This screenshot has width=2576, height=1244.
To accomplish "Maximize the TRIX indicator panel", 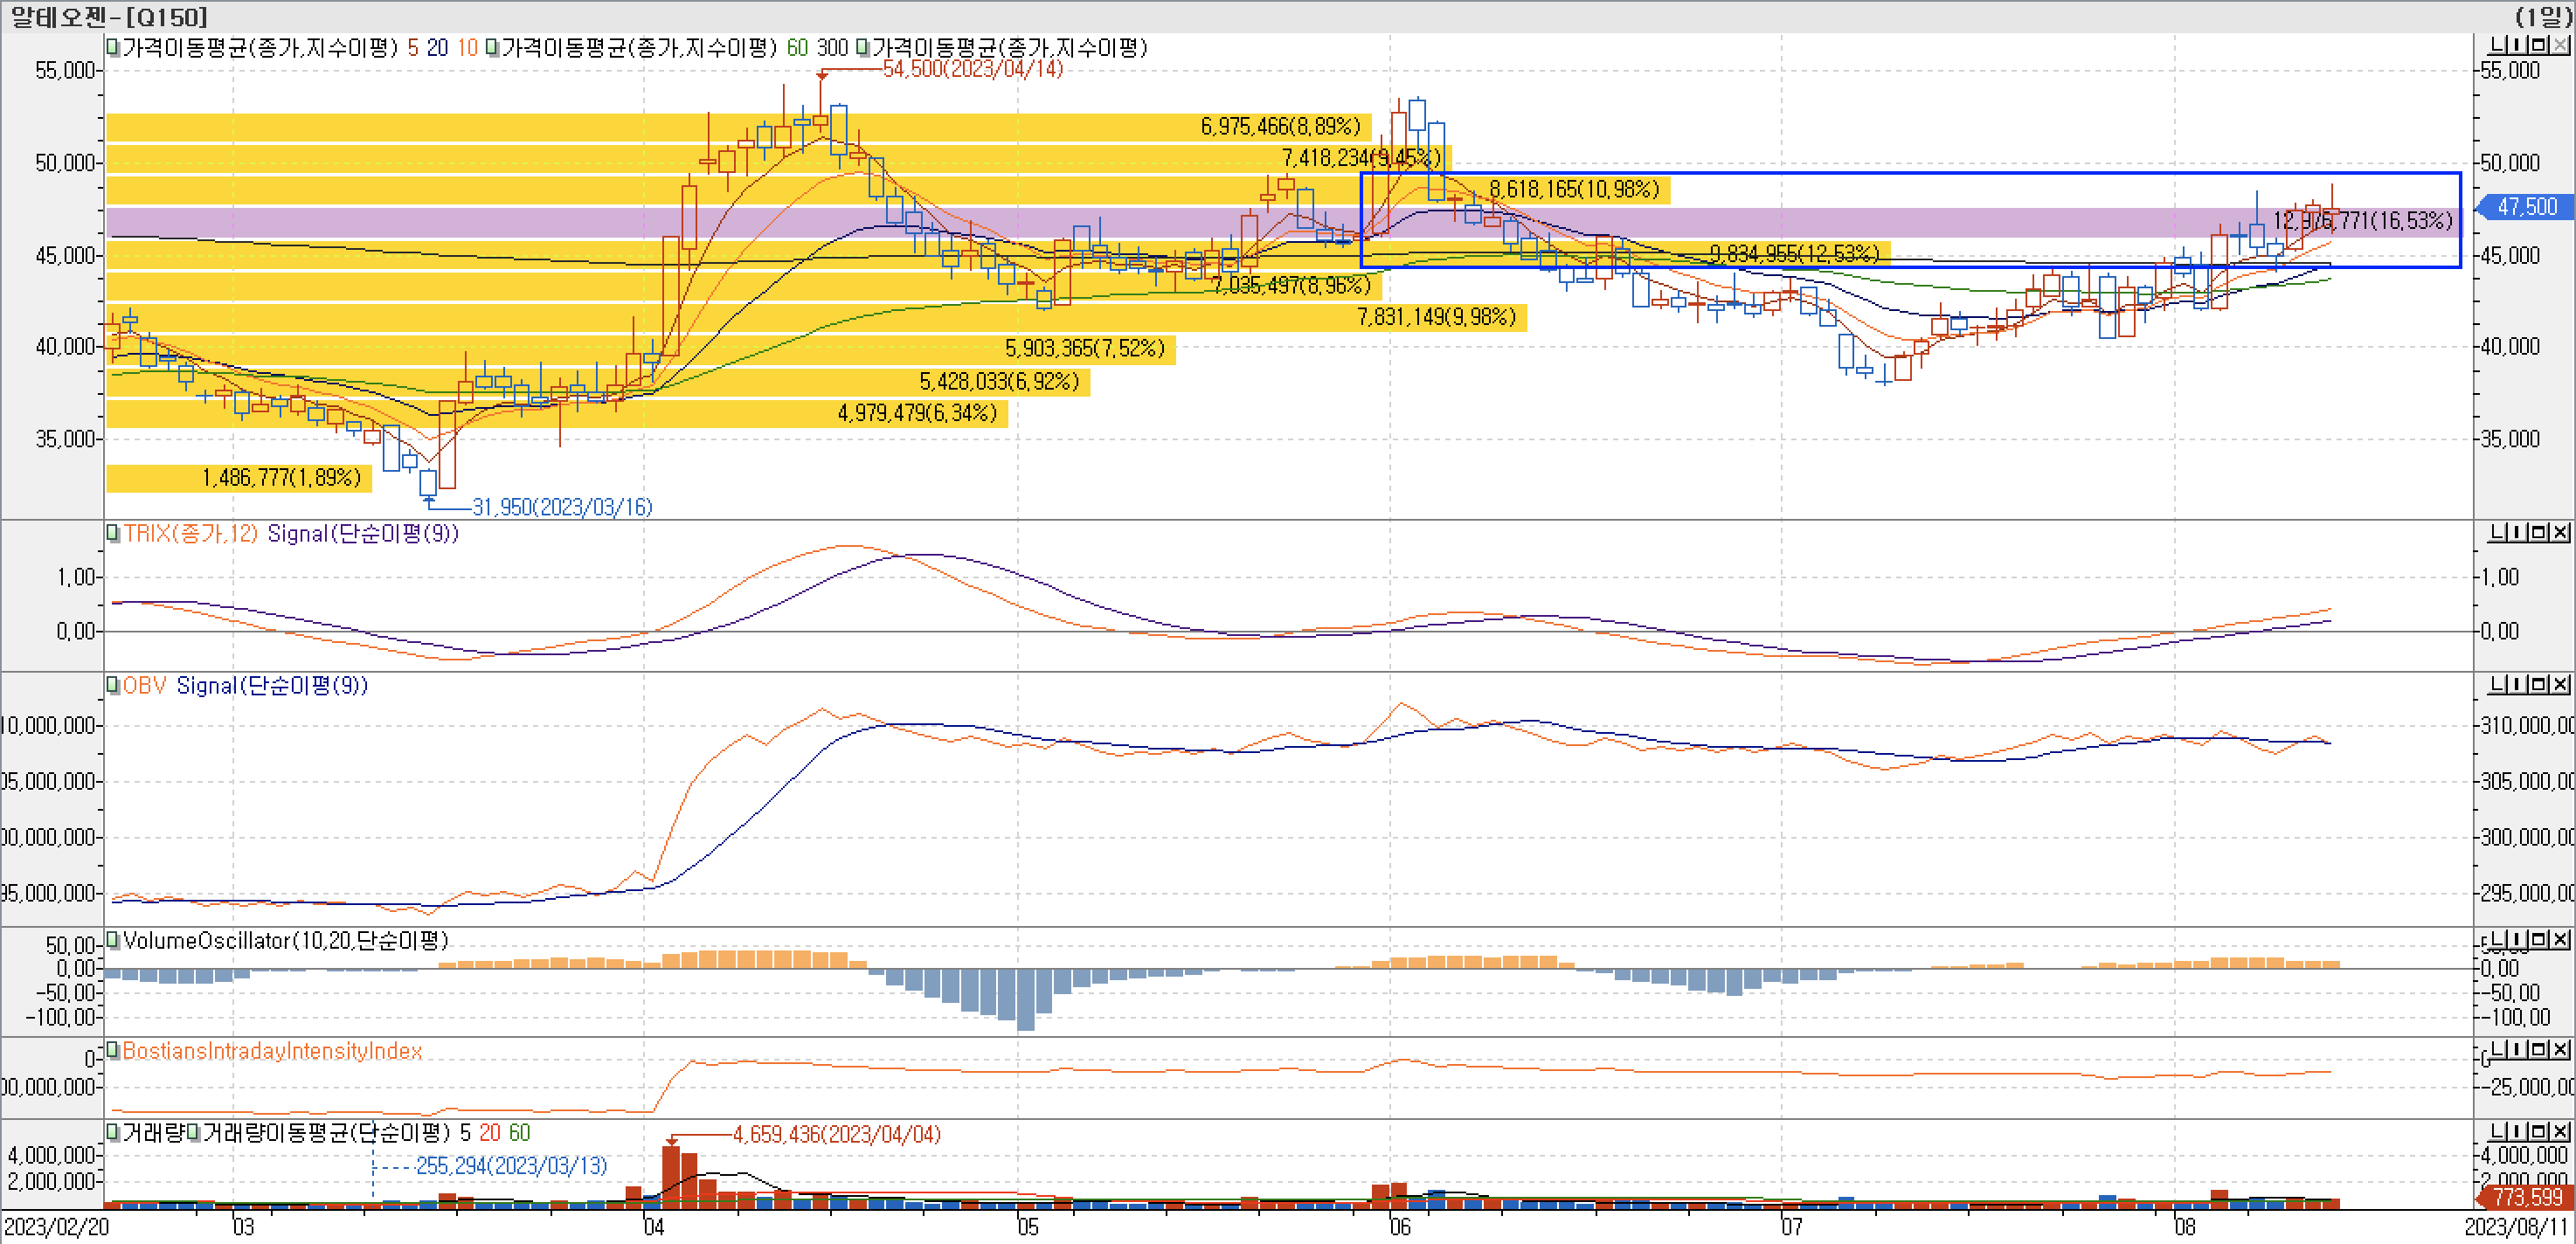I will point(2540,532).
